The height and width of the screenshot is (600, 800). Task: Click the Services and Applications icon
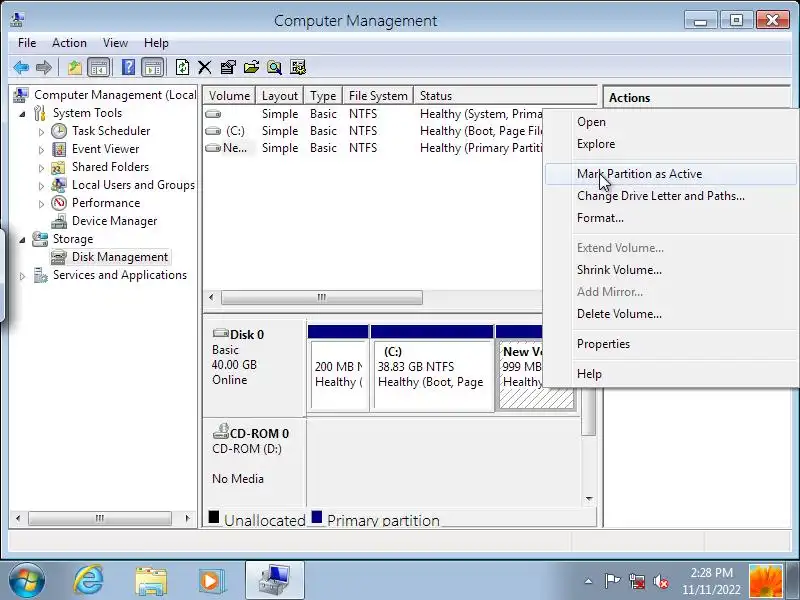(x=40, y=275)
